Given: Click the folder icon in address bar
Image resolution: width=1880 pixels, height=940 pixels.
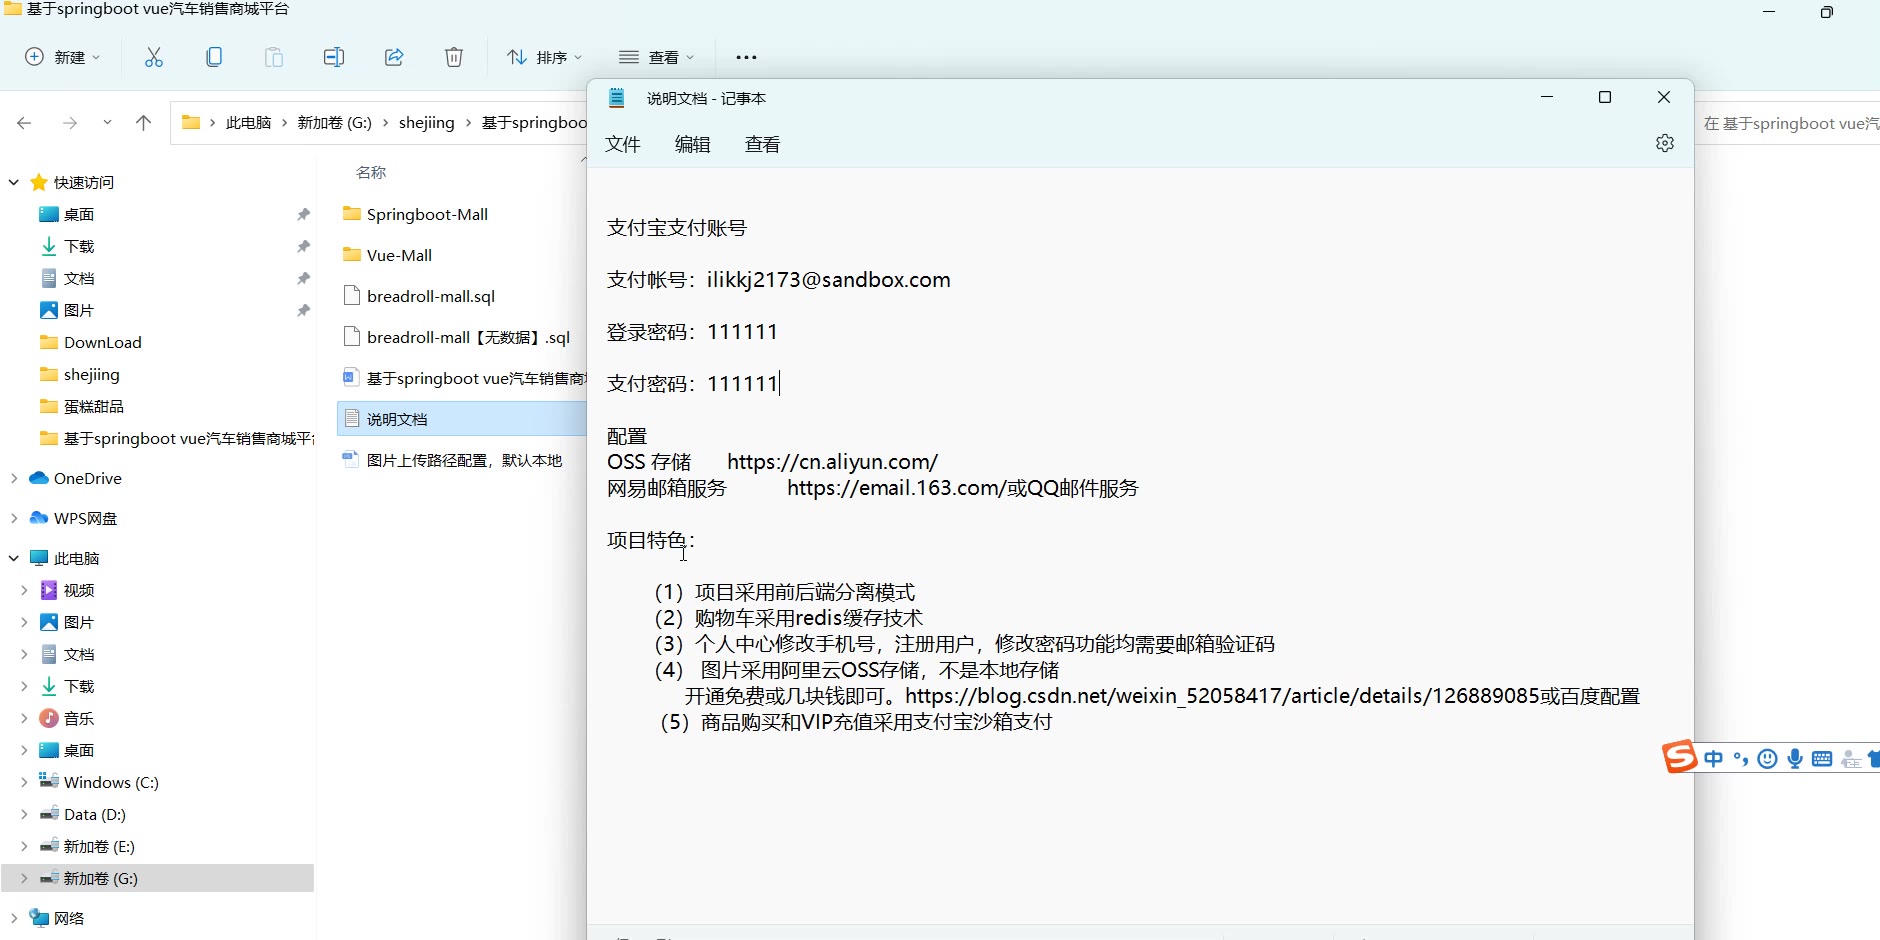Looking at the screenshot, I should click(191, 123).
